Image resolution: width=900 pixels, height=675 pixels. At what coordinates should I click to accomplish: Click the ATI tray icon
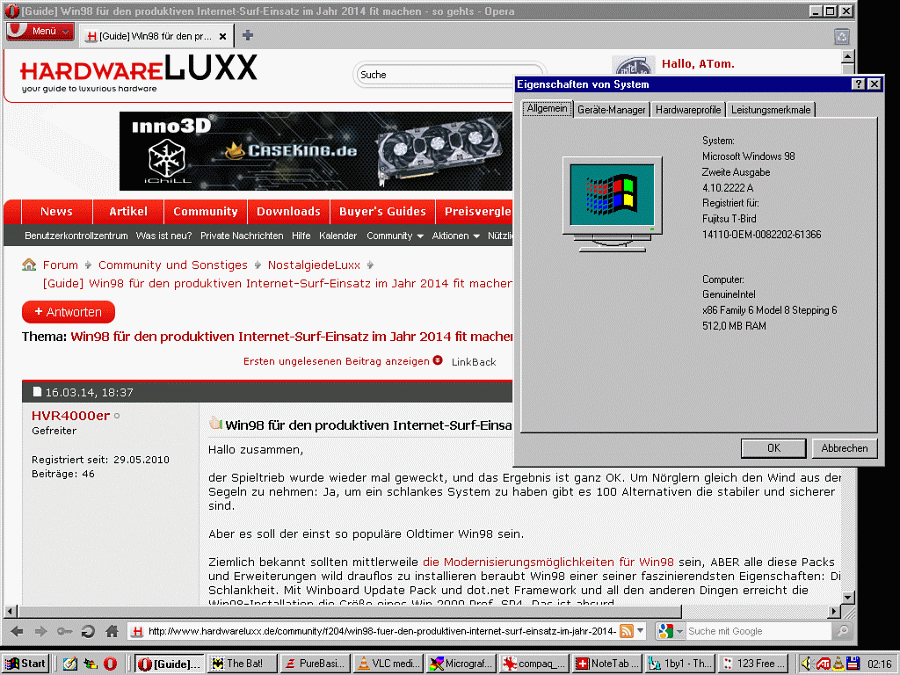tap(823, 664)
